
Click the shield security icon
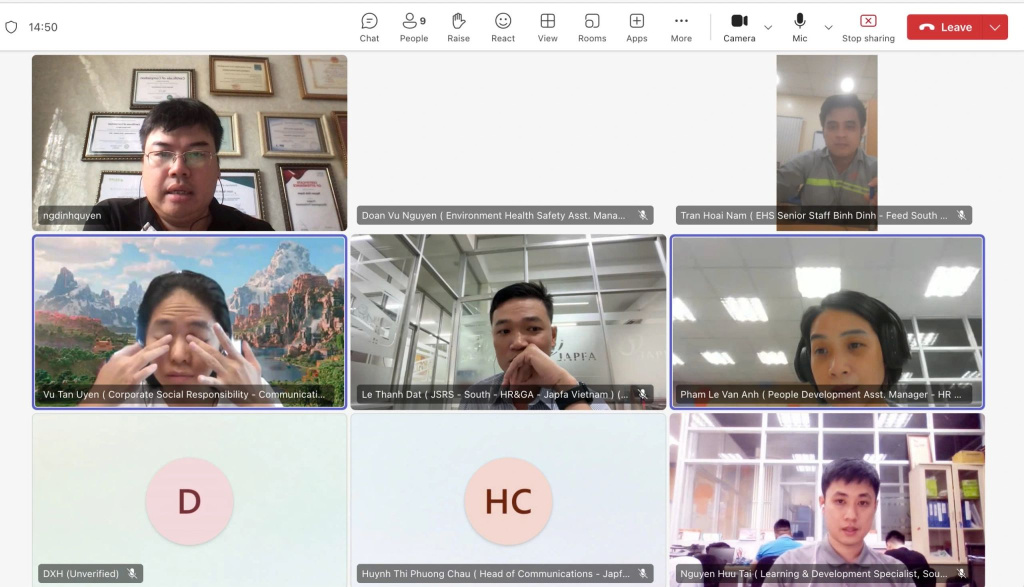tap(12, 27)
